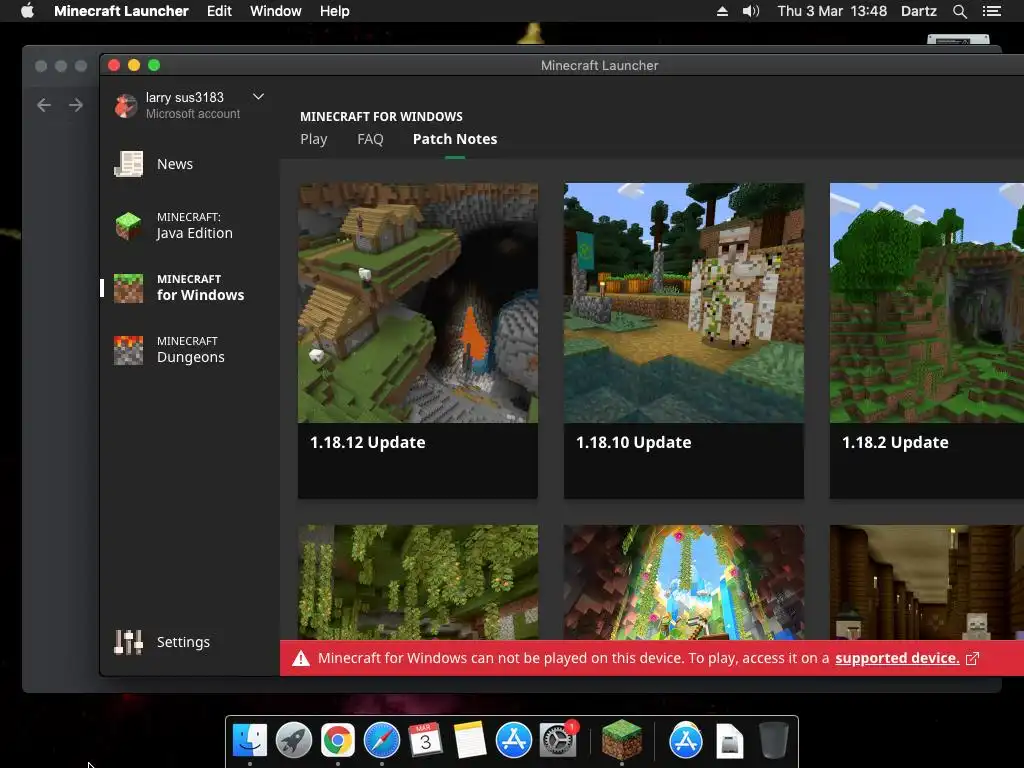Click Minecraft grass block icon in dock

pyautogui.click(x=621, y=739)
